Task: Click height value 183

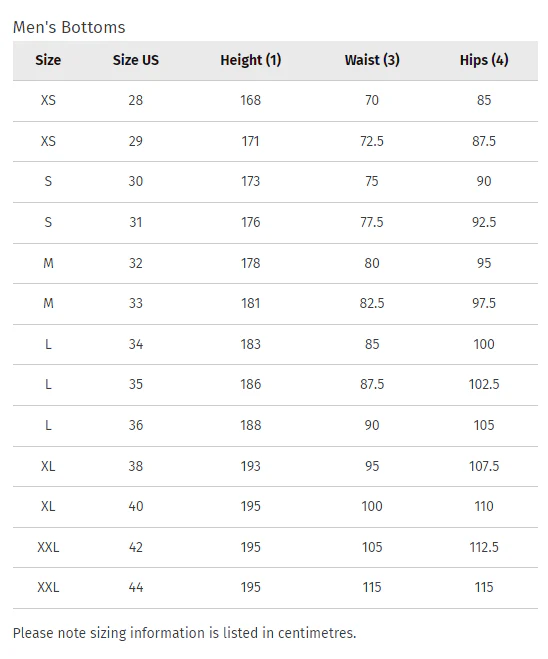Action: tap(250, 344)
